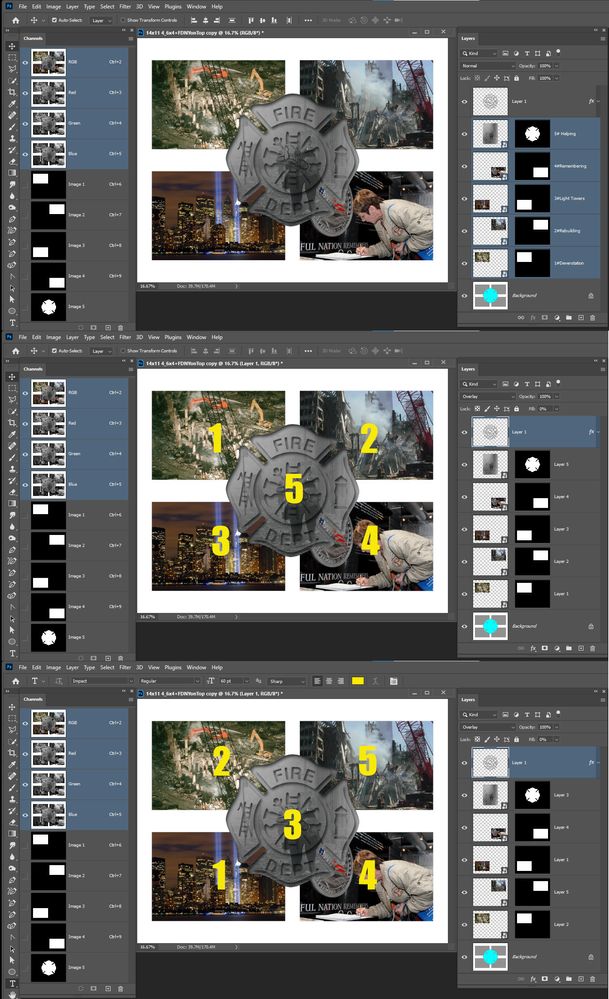The image size is (609, 999).
Task: Select the Brush tool in top window
Action: click(x=12, y=127)
